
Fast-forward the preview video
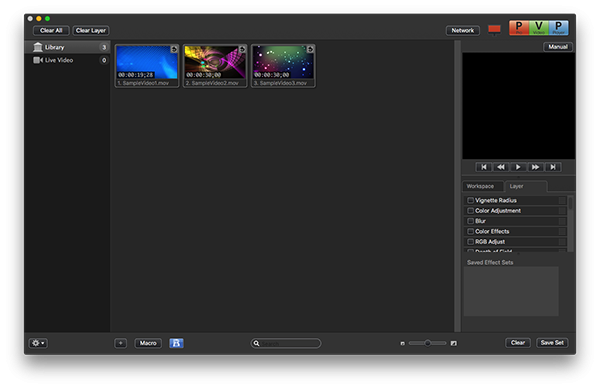(535, 167)
